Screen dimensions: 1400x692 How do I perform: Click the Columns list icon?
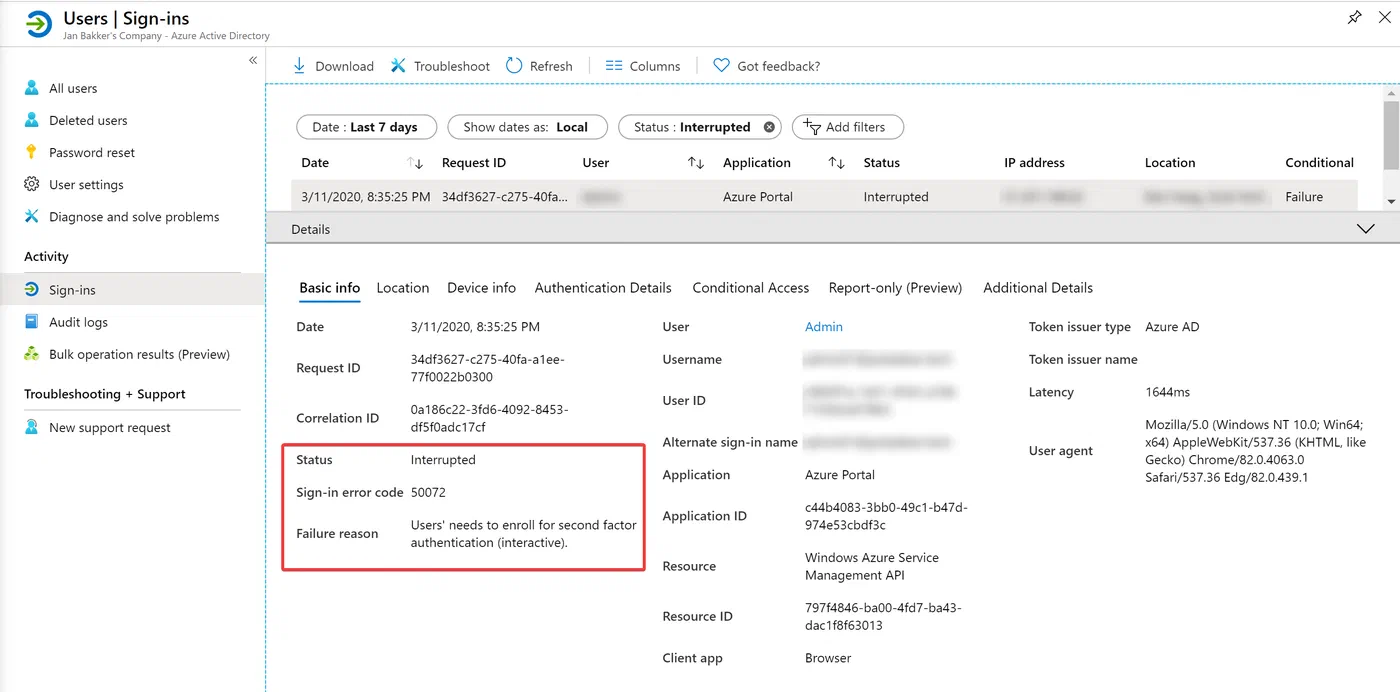click(614, 66)
